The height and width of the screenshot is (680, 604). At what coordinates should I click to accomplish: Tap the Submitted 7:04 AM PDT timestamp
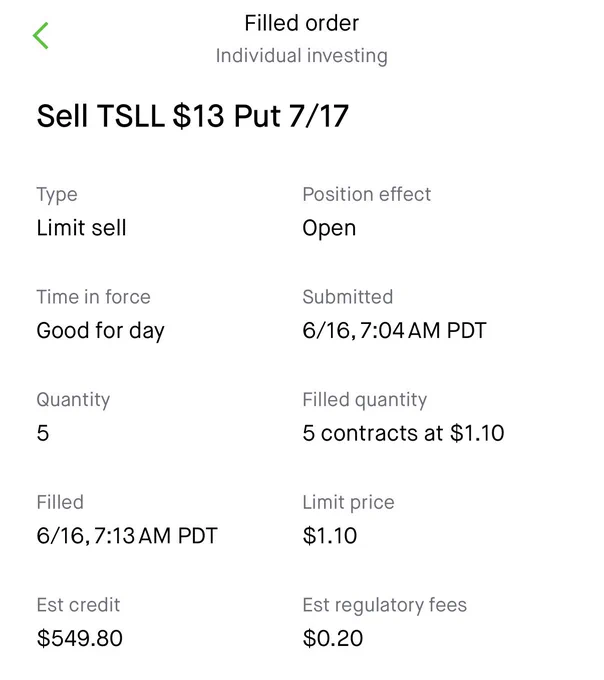pos(395,330)
